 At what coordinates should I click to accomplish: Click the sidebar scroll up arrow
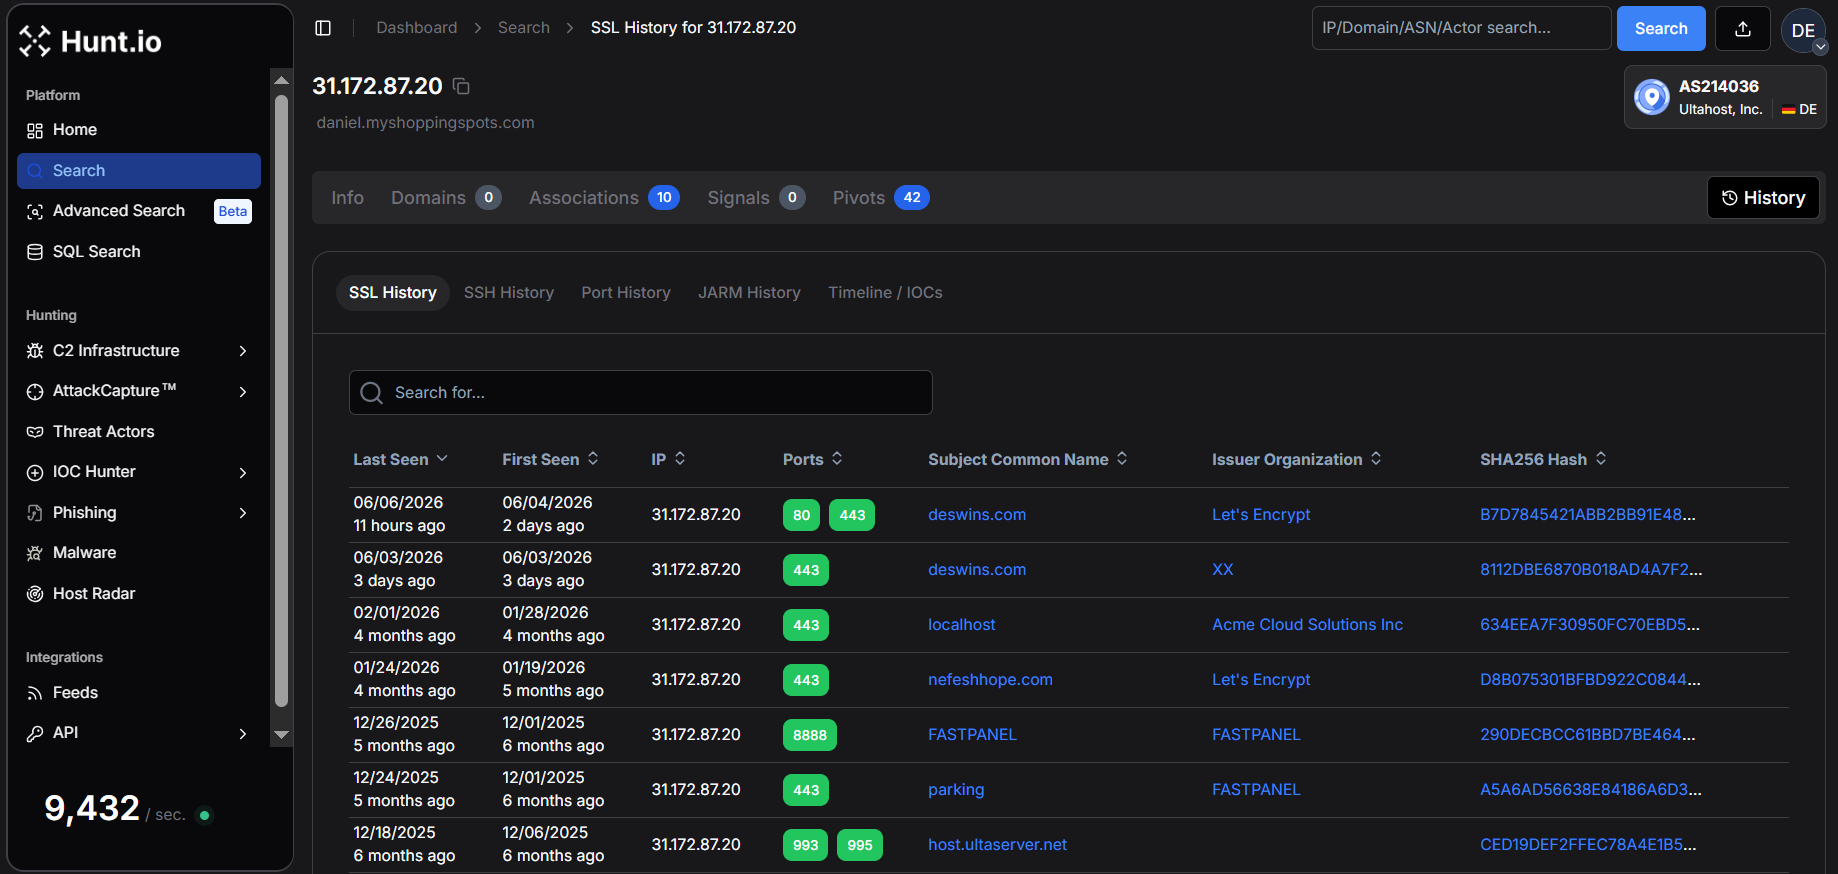tap(281, 80)
